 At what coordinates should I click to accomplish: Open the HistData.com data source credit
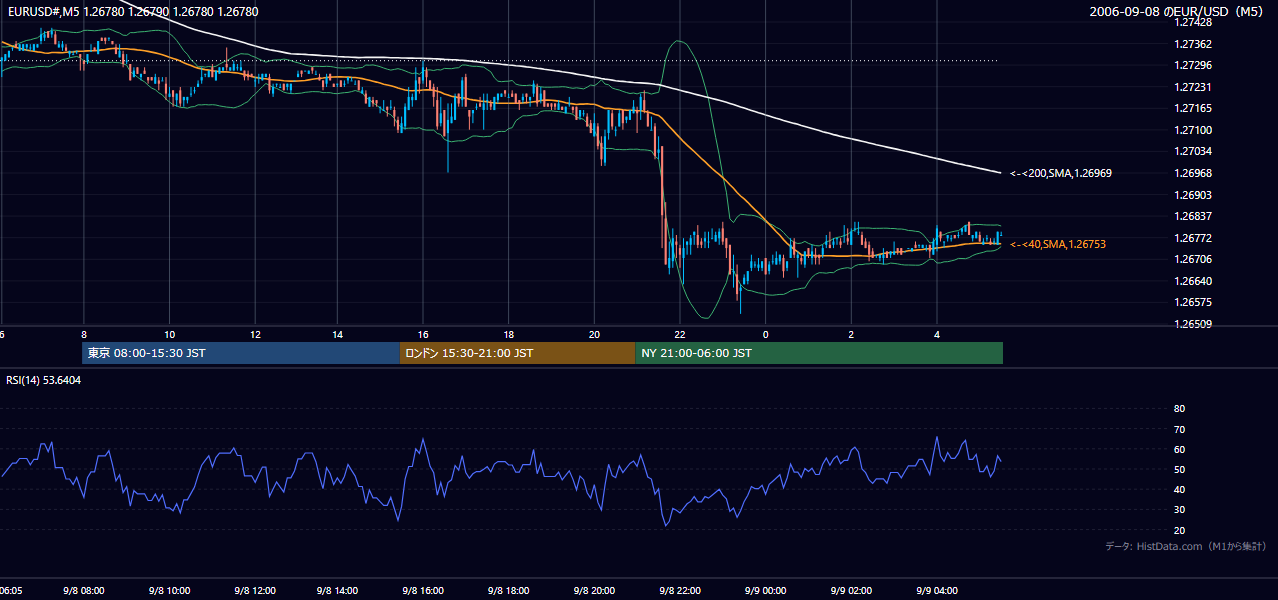(1186, 546)
